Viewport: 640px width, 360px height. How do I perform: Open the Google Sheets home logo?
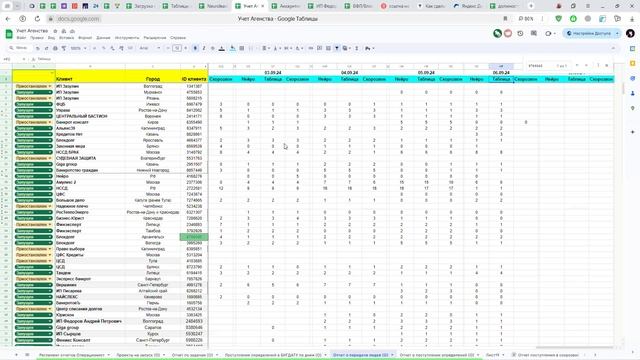(x=9, y=34)
